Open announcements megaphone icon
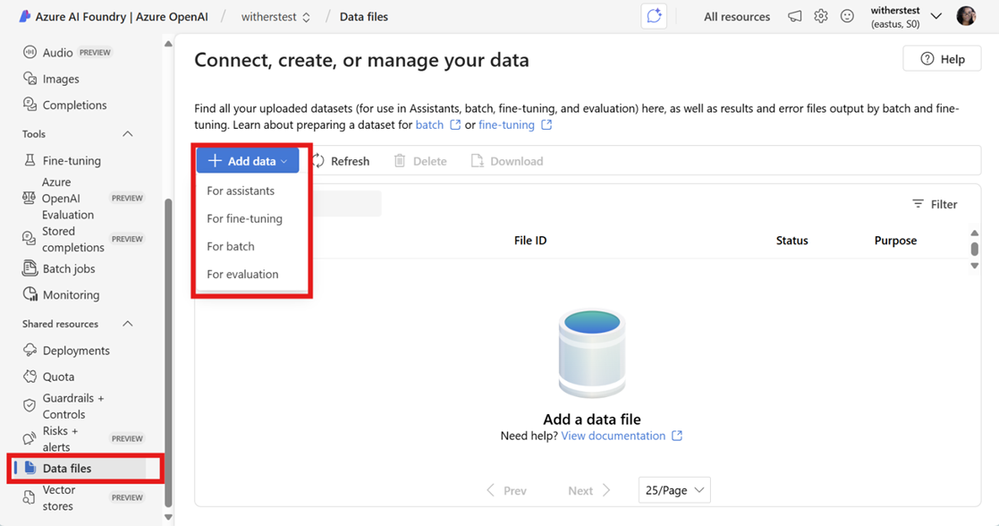Image resolution: width=999 pixels, height=526 pixels. pyautogui.click(x=794, y=17)
